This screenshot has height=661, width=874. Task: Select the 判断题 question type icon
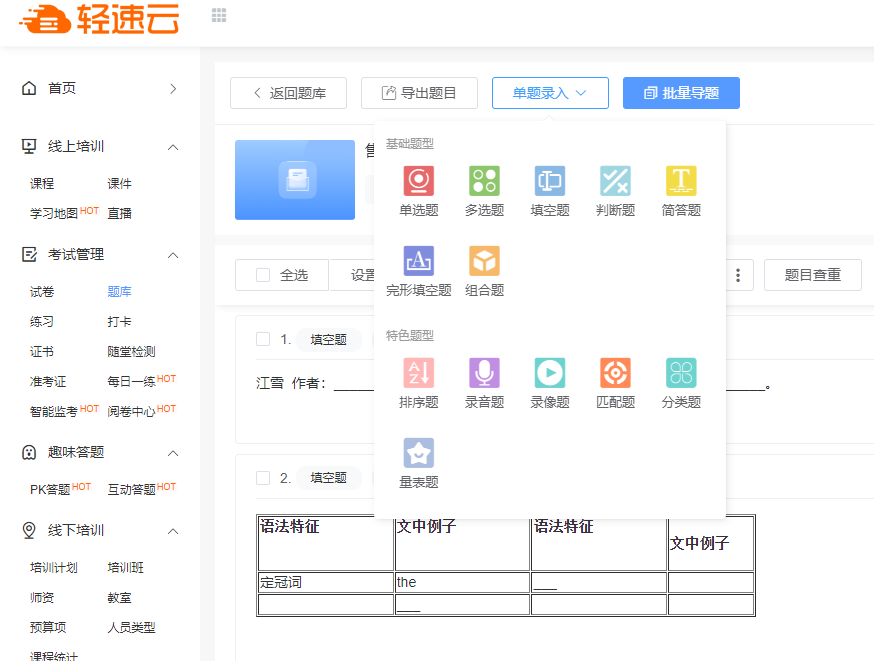point(615,181)
